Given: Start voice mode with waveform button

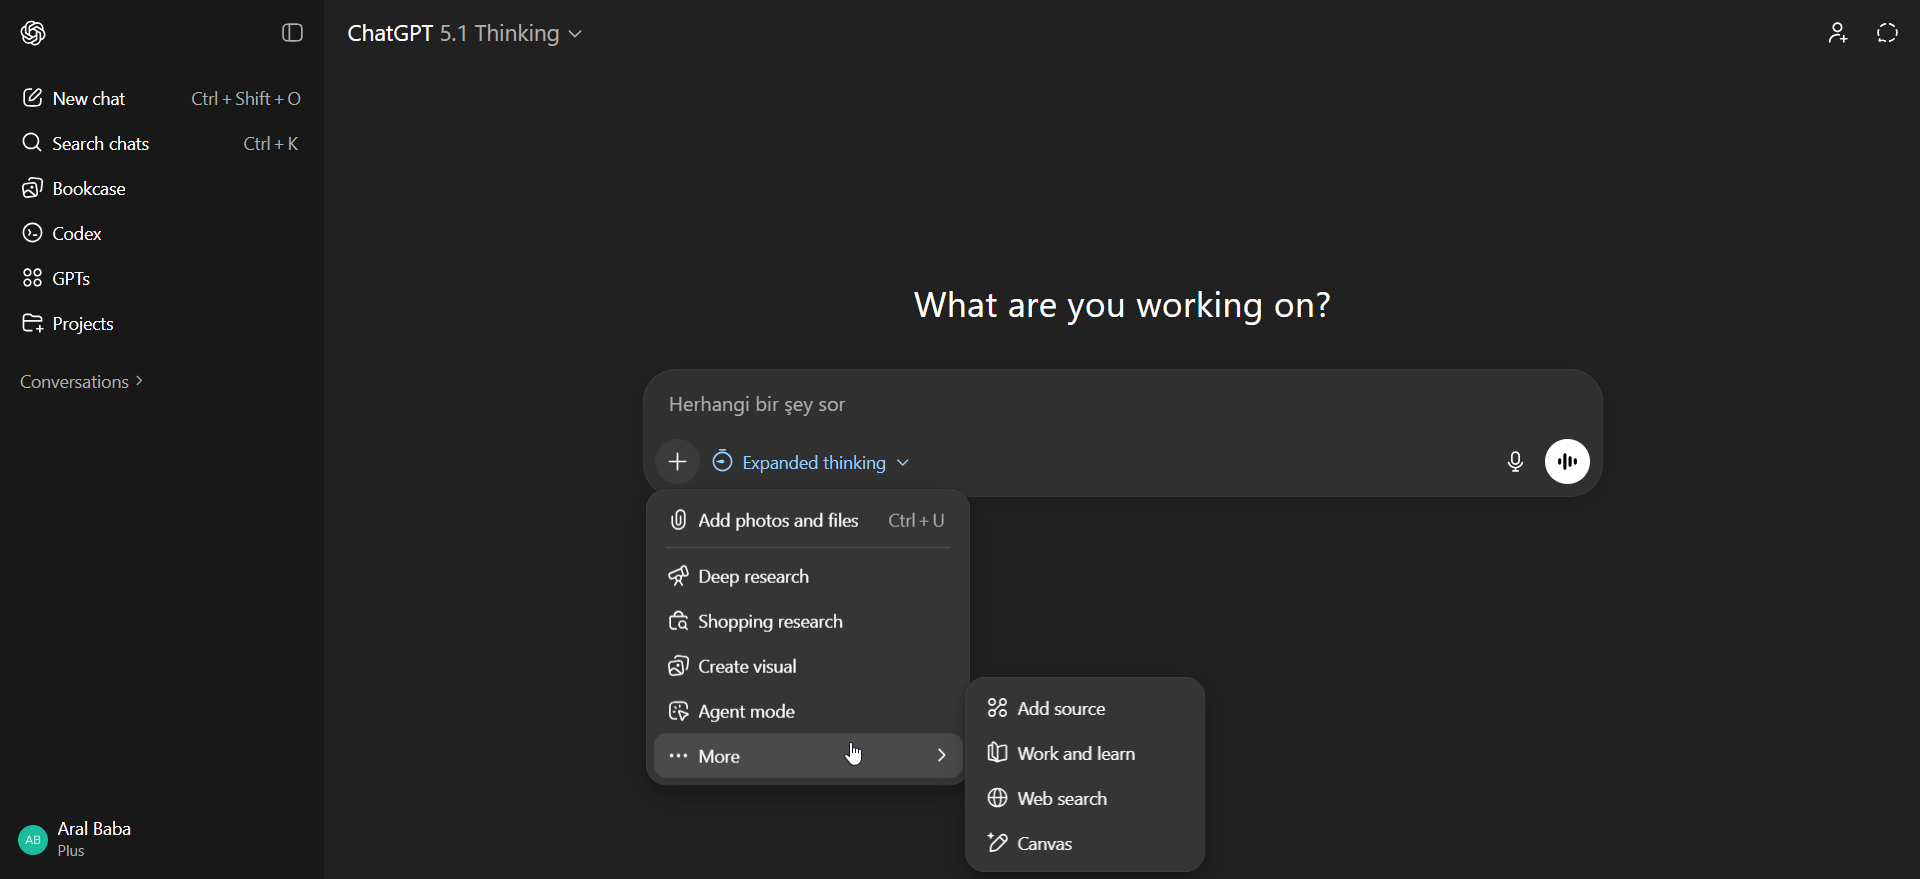Looking at the screenshot, I should pos(1567,462).
